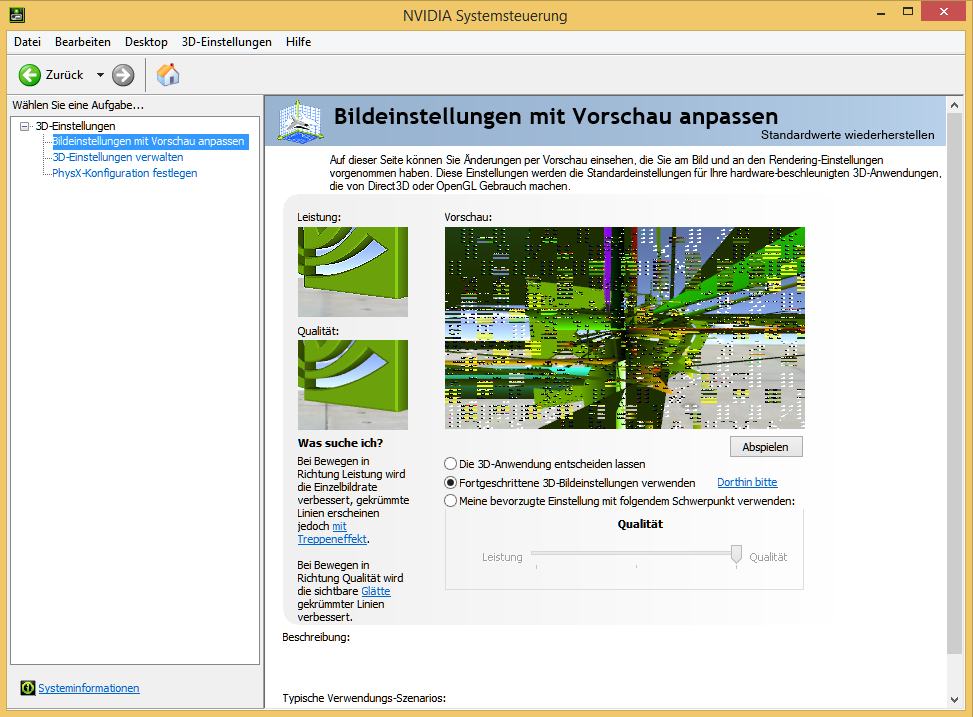This screenshot has height=717, width=973.
Task: Open the Hilfe menu
Action: click(298, 42)
